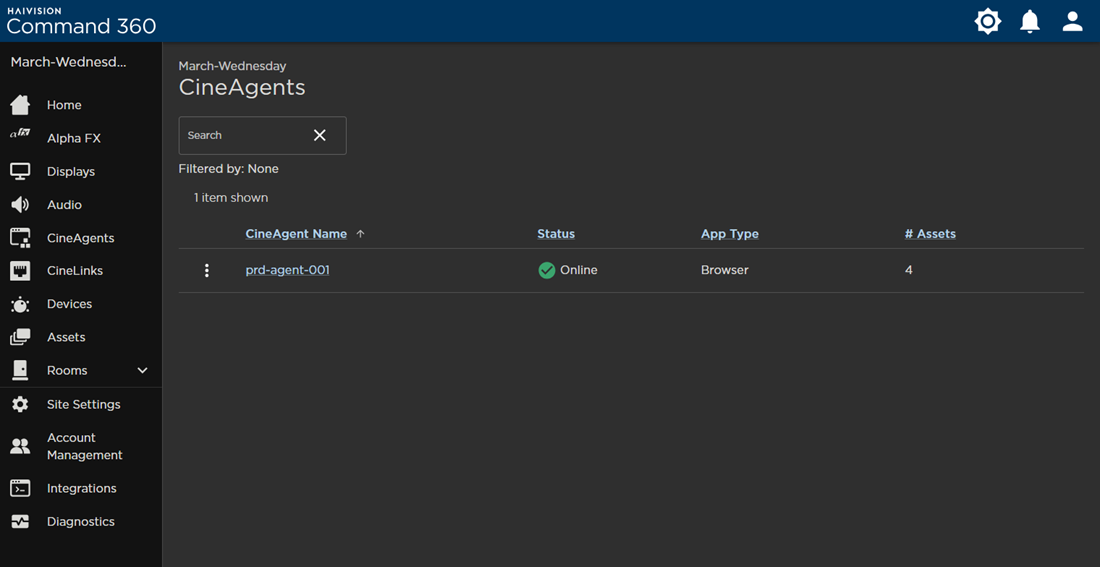Screen dimensions: 1100x567
Task: Open the user profile icon
Action: pos(1073,21)
